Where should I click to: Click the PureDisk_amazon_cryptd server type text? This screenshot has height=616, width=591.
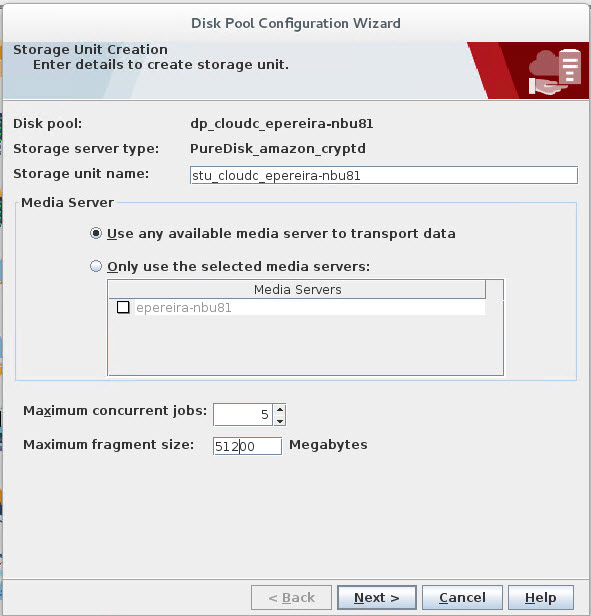(x=278, y=149)
